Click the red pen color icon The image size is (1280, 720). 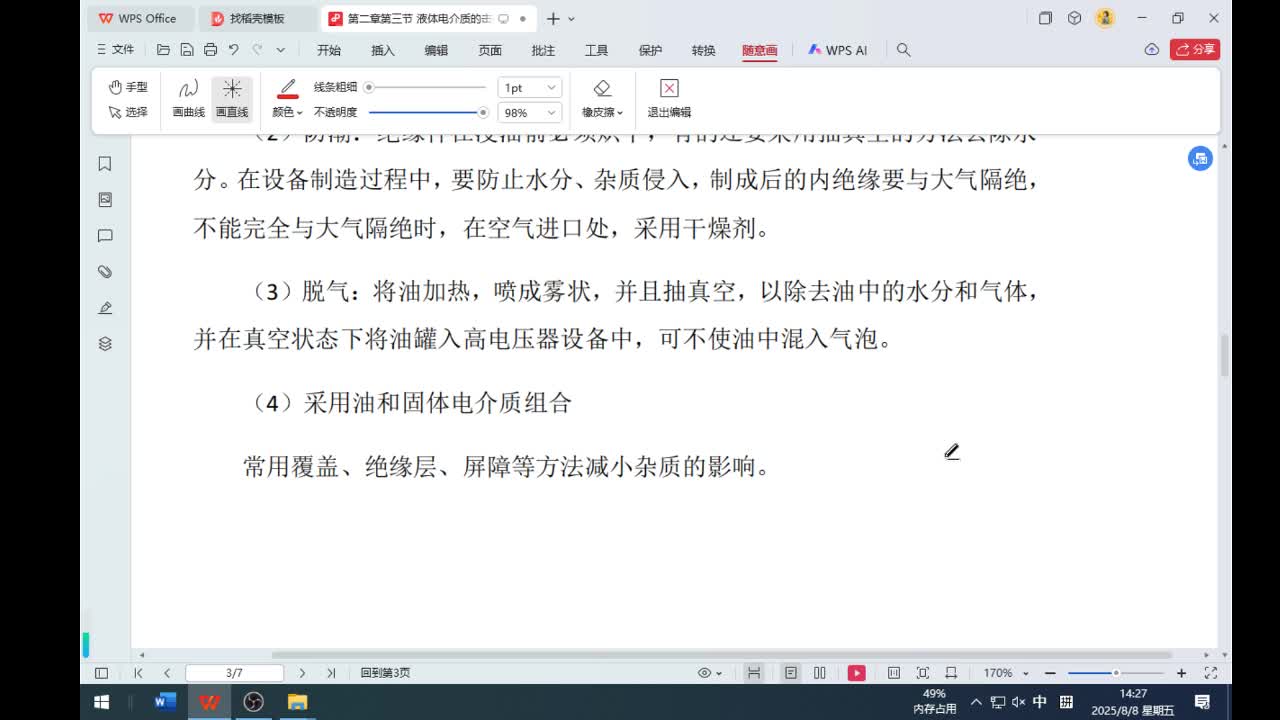pos(287,89)
